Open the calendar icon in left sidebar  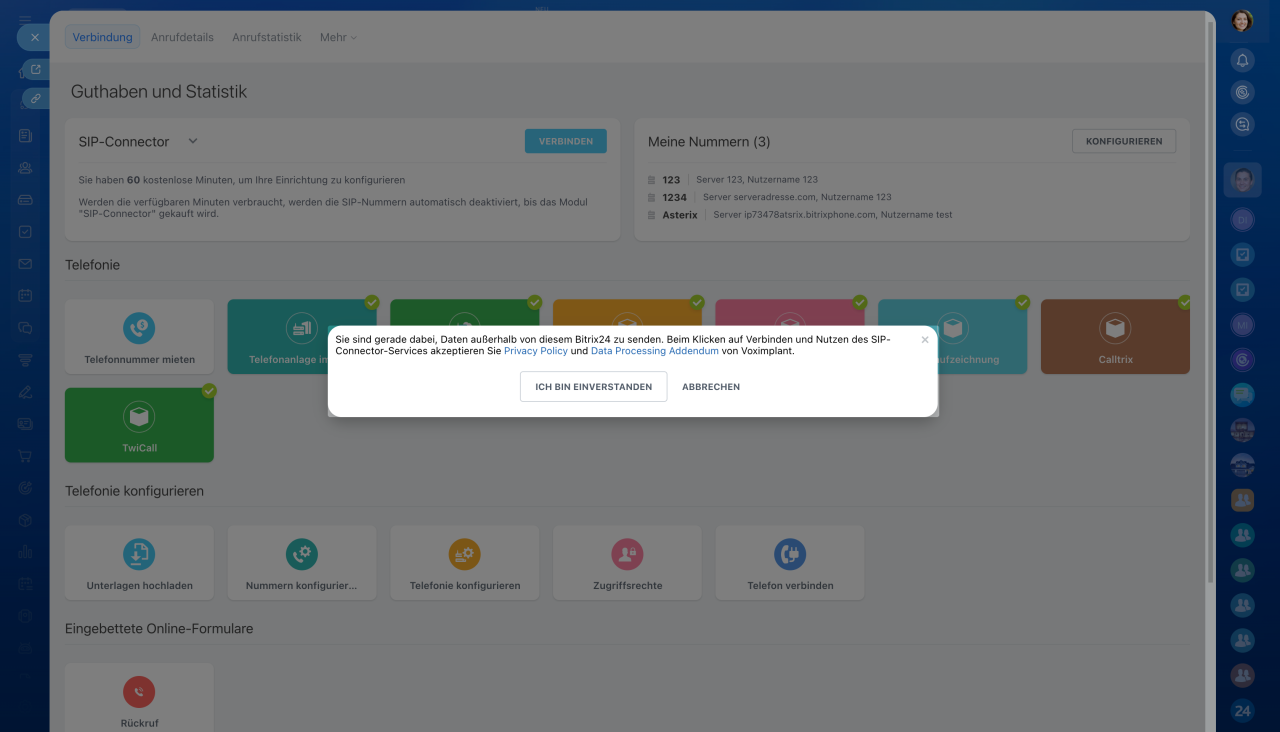click(x=25, y=296)
